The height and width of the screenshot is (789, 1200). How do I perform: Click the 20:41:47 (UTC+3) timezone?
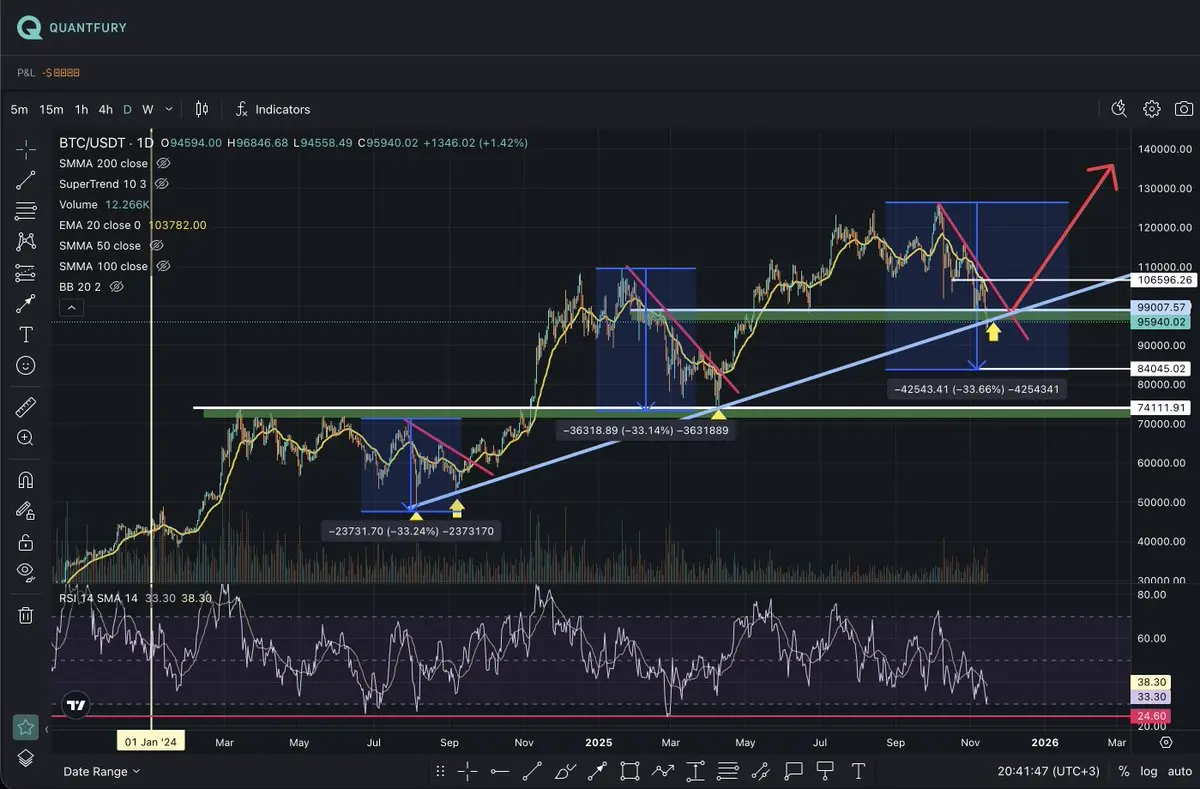(1046, 771)
